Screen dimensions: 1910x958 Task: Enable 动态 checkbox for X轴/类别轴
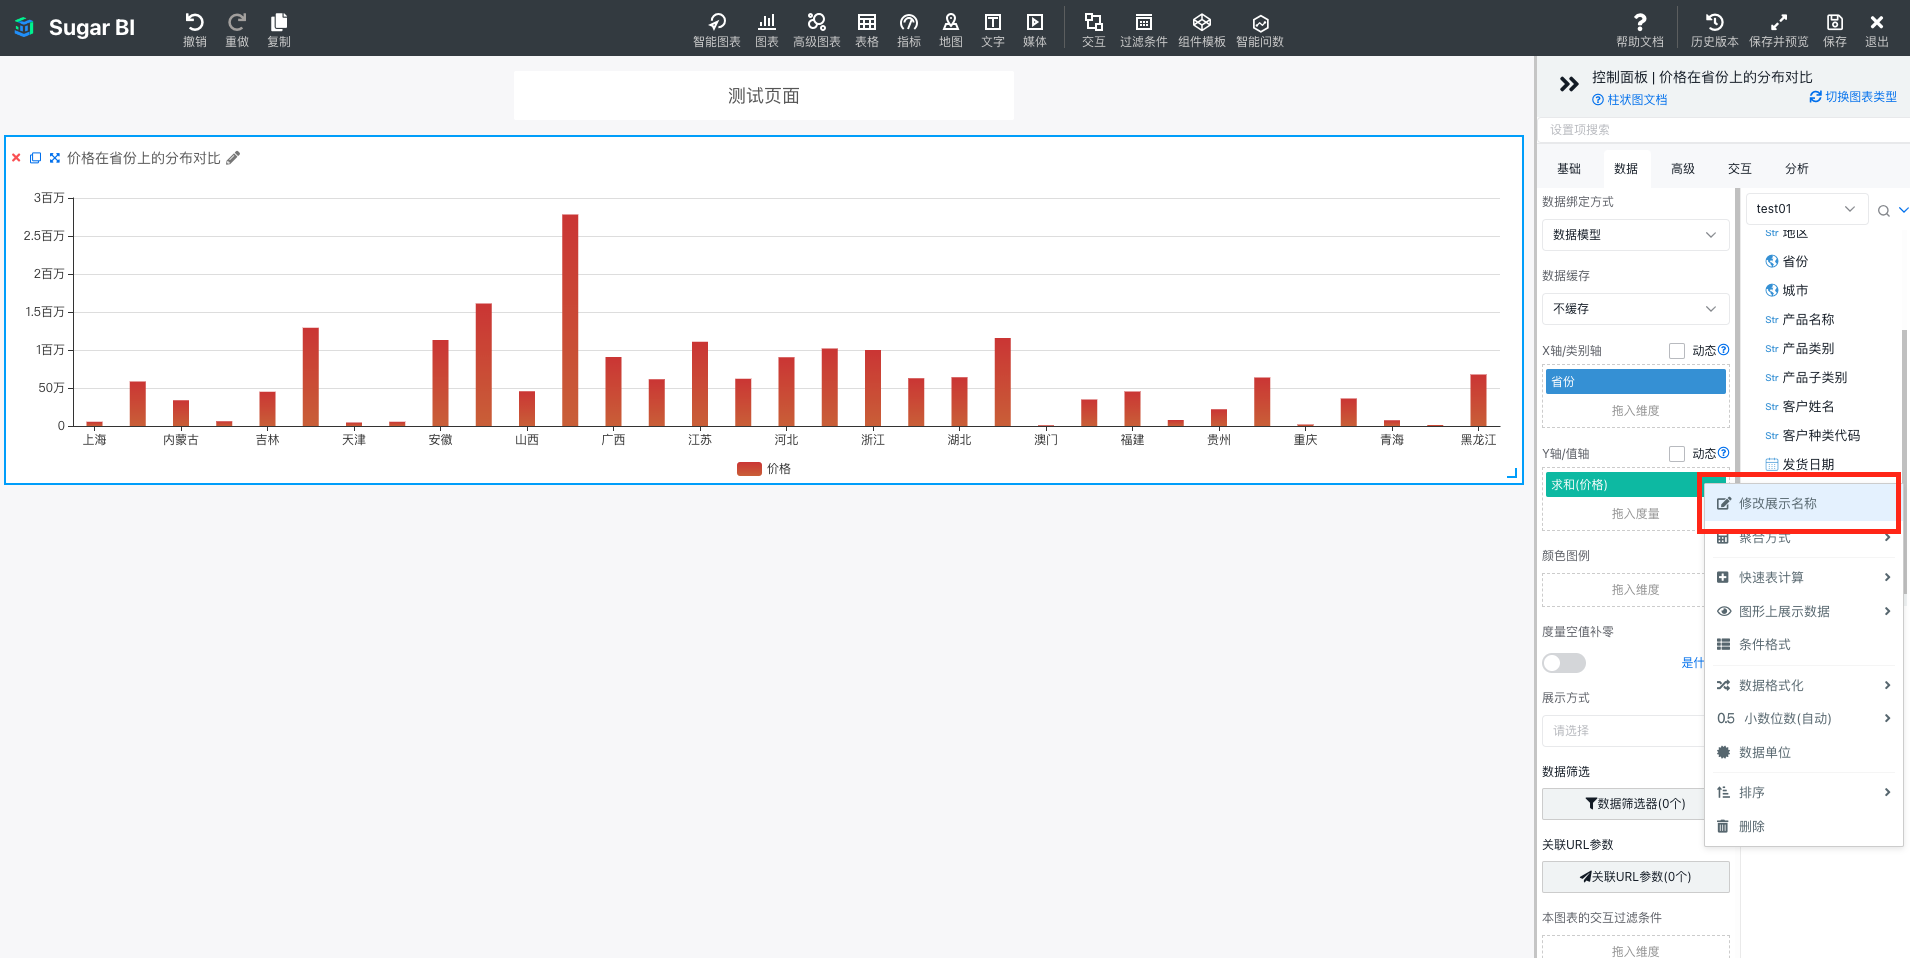pyautogui.click(x=1677, y=351)
